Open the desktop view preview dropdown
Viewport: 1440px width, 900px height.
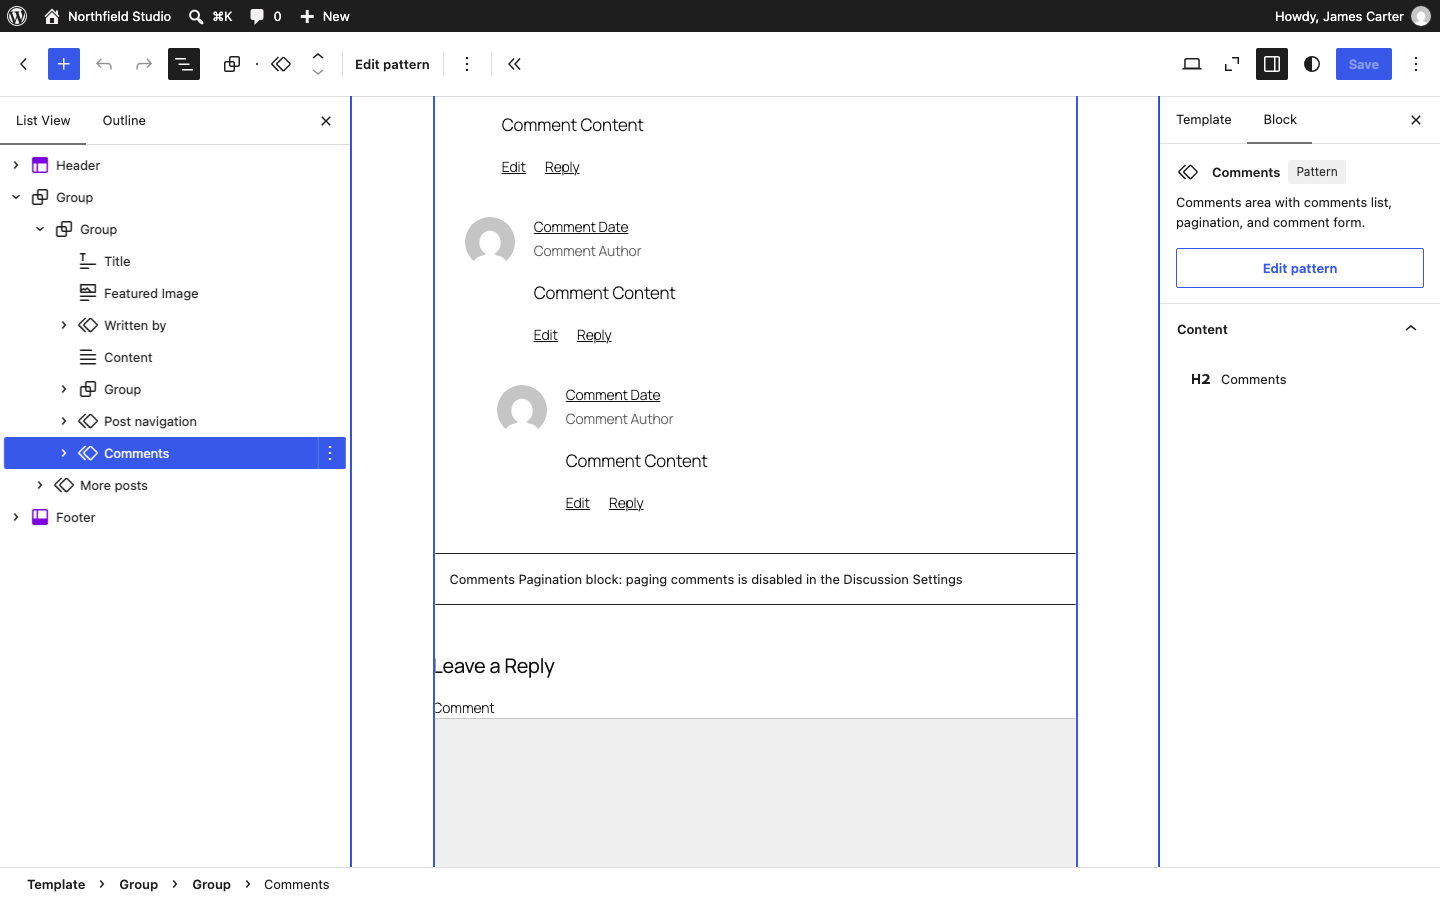(1192, 64)
